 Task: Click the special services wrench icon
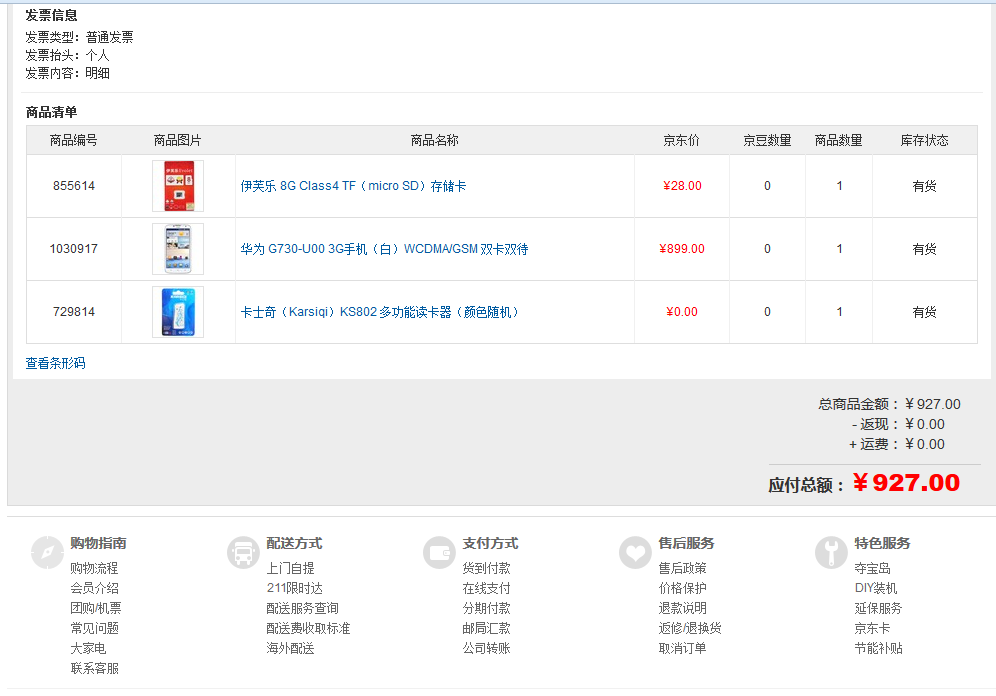(x=831, y=552)
